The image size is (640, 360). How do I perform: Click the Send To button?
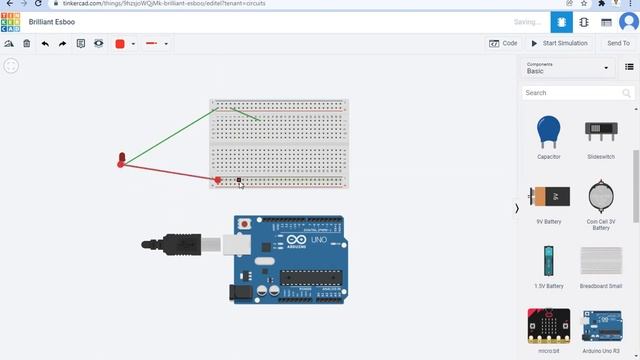click(618, 43)
